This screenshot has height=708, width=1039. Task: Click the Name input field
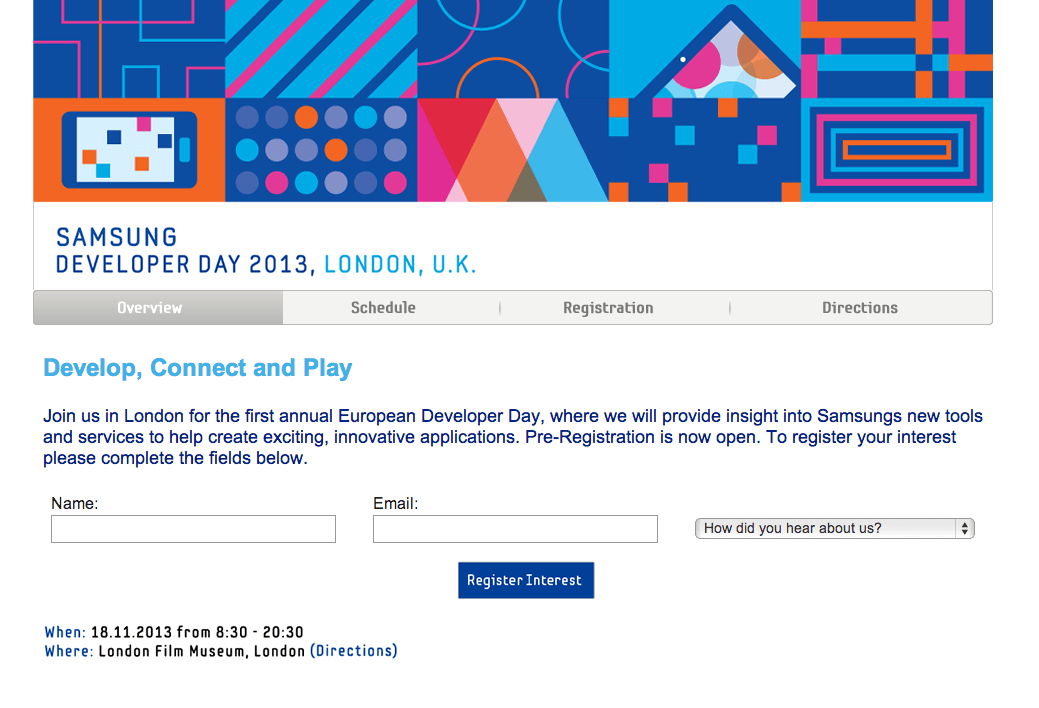(193, 529)
